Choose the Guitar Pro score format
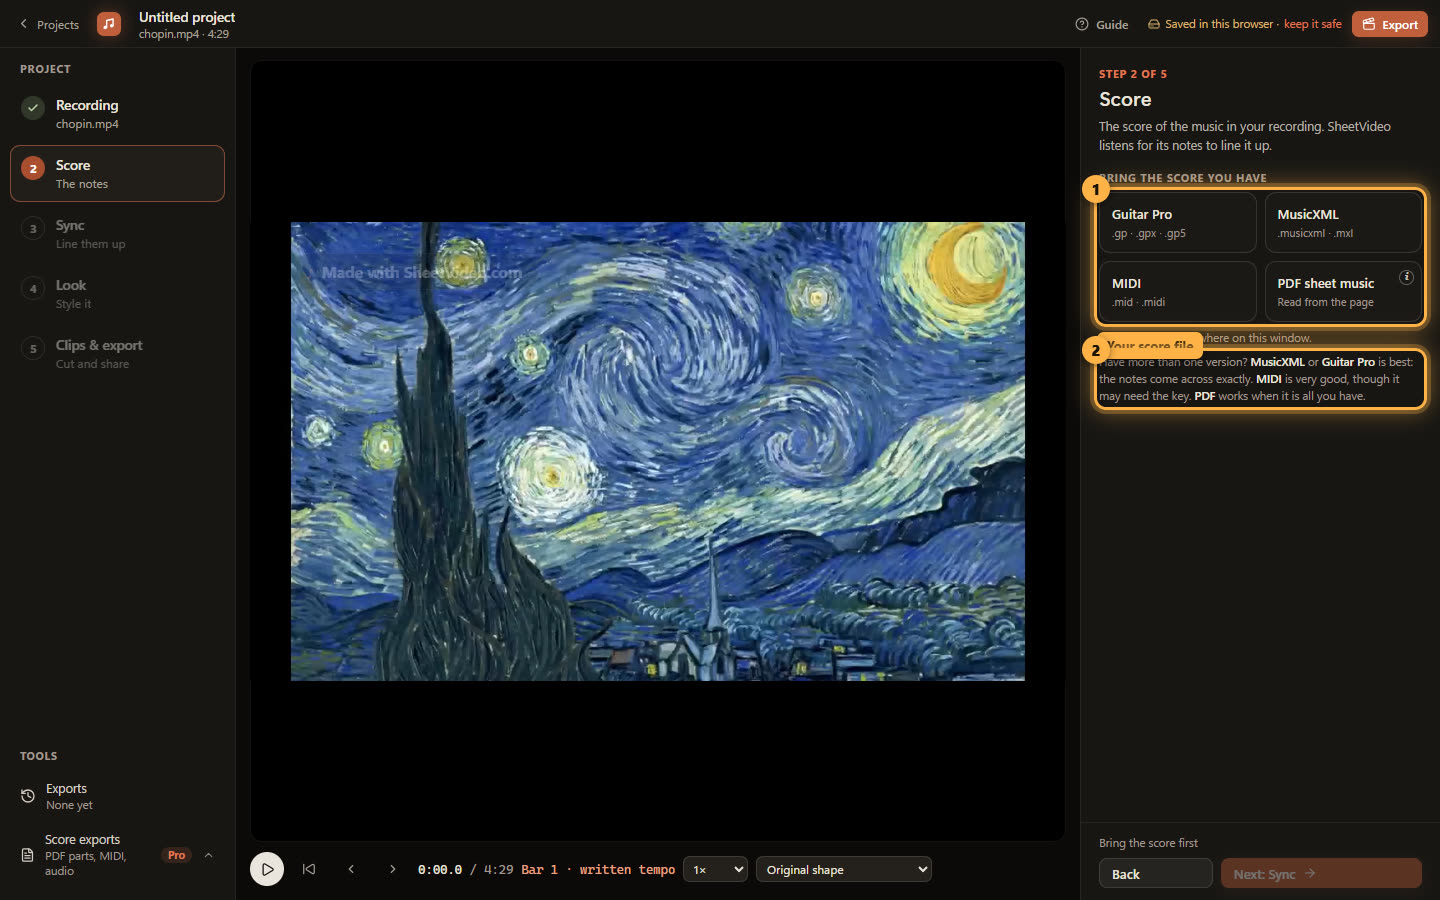This screenshot has width=1440, height=900. click(1177, 223)
